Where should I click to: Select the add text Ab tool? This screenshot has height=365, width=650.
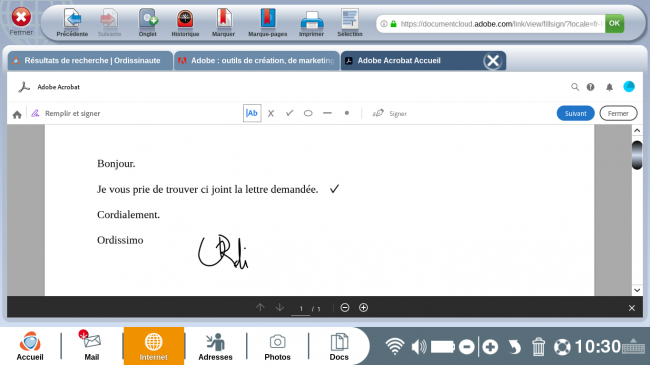pos(252,113)
